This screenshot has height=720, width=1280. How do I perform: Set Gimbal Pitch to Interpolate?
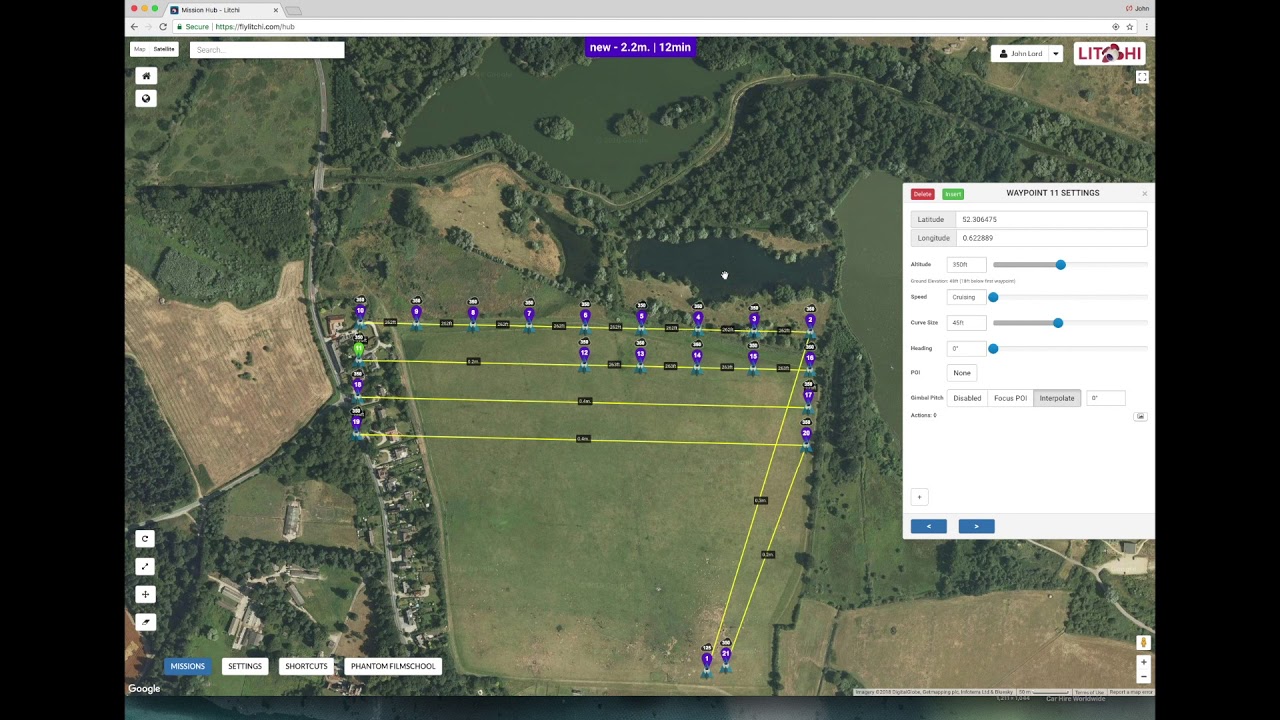(1057, 398)
